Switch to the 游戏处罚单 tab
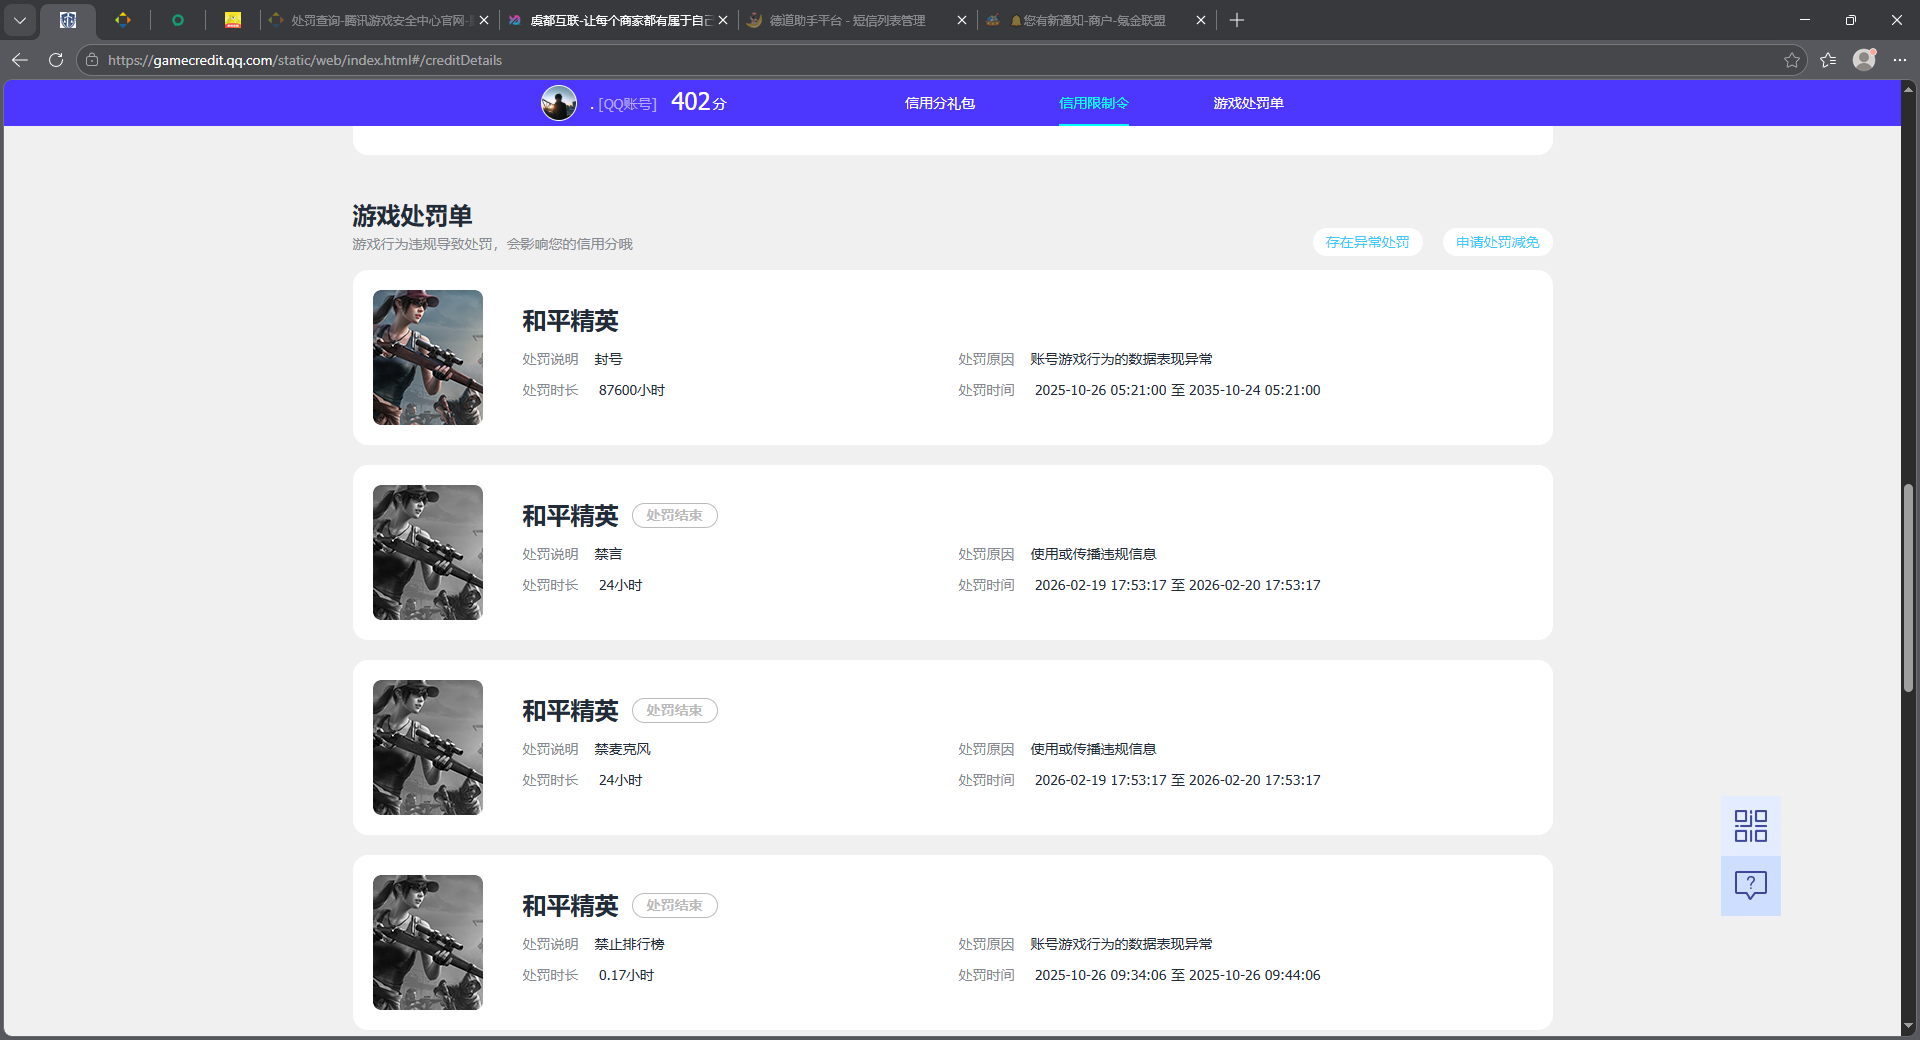Image resolution: width=1920 pixels, height=1040 pixels. 1248,103
